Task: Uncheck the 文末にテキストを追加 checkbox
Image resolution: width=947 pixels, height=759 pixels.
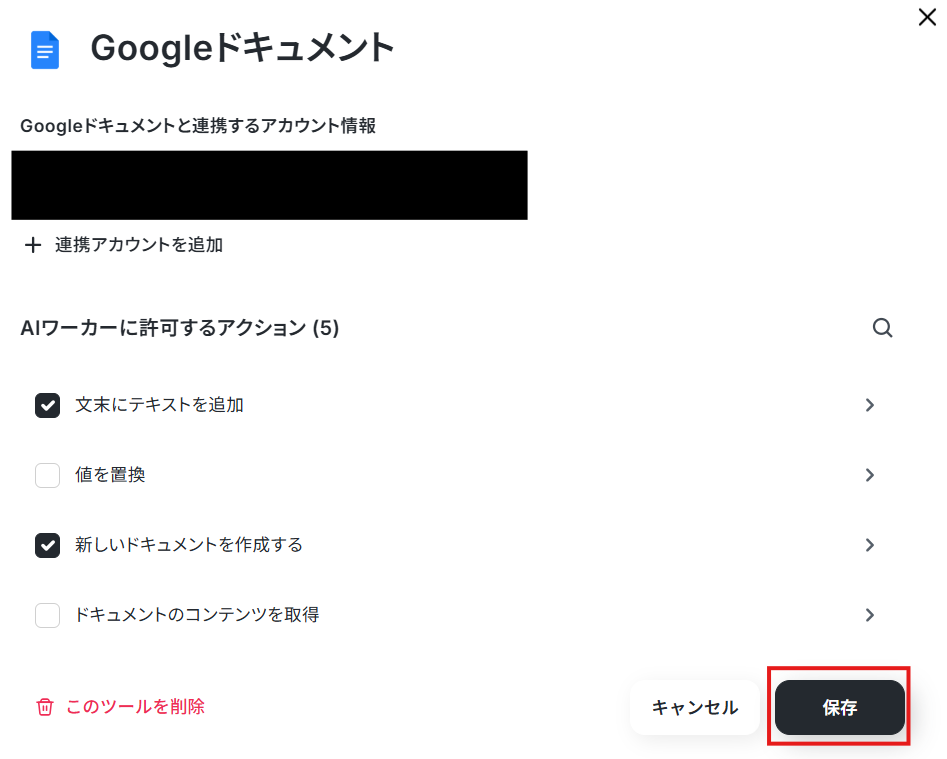Action: pyautogui.click(x=47, y=405)
